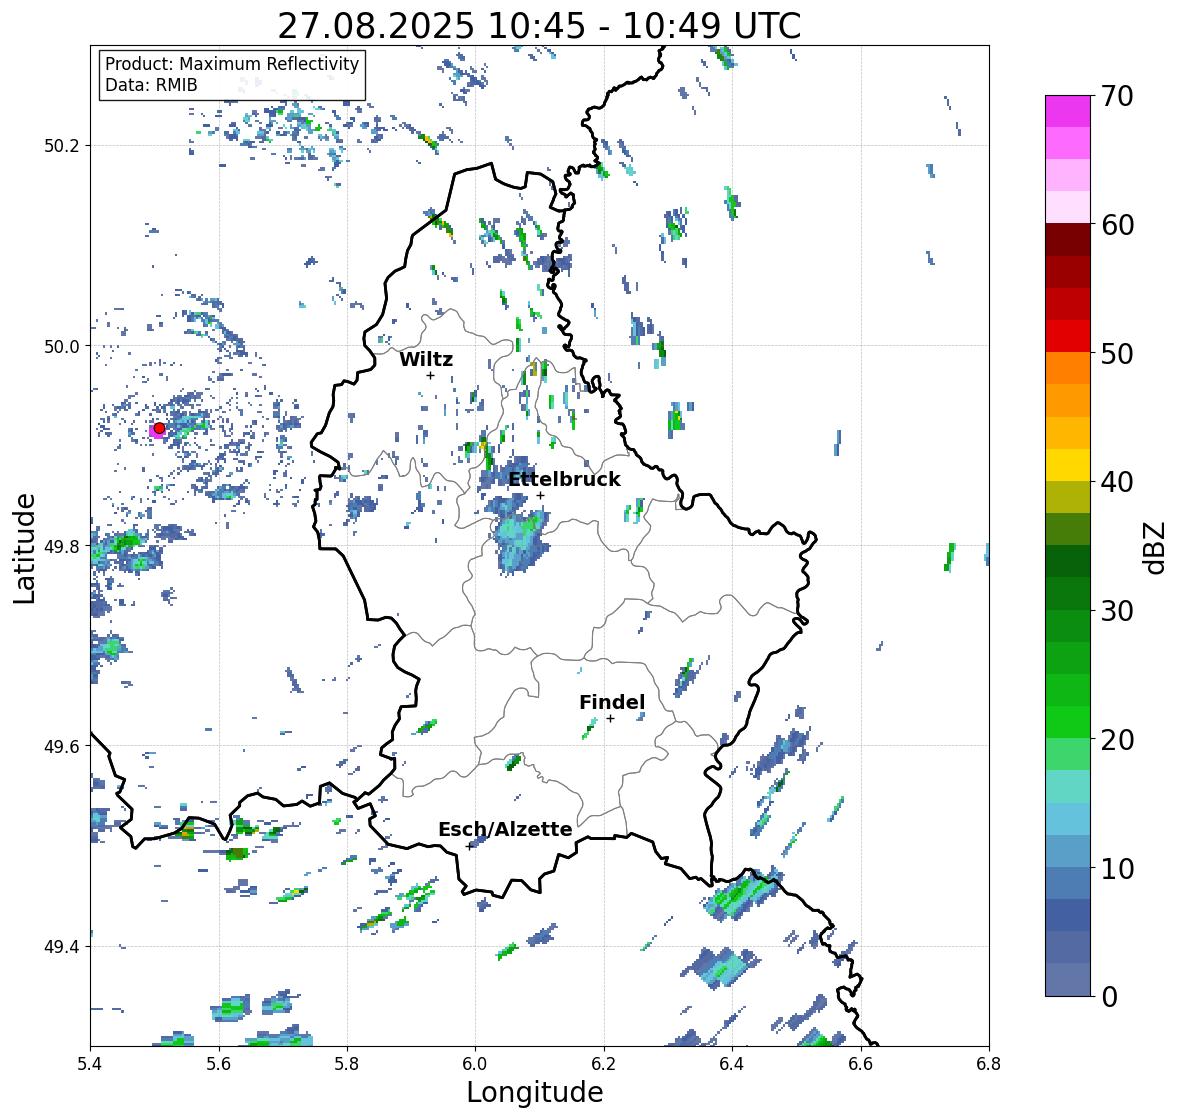This screenshot has height=1117, width=1179.
Task: Click the 0 dBZ label on the colorbar
Action: 1109,997
